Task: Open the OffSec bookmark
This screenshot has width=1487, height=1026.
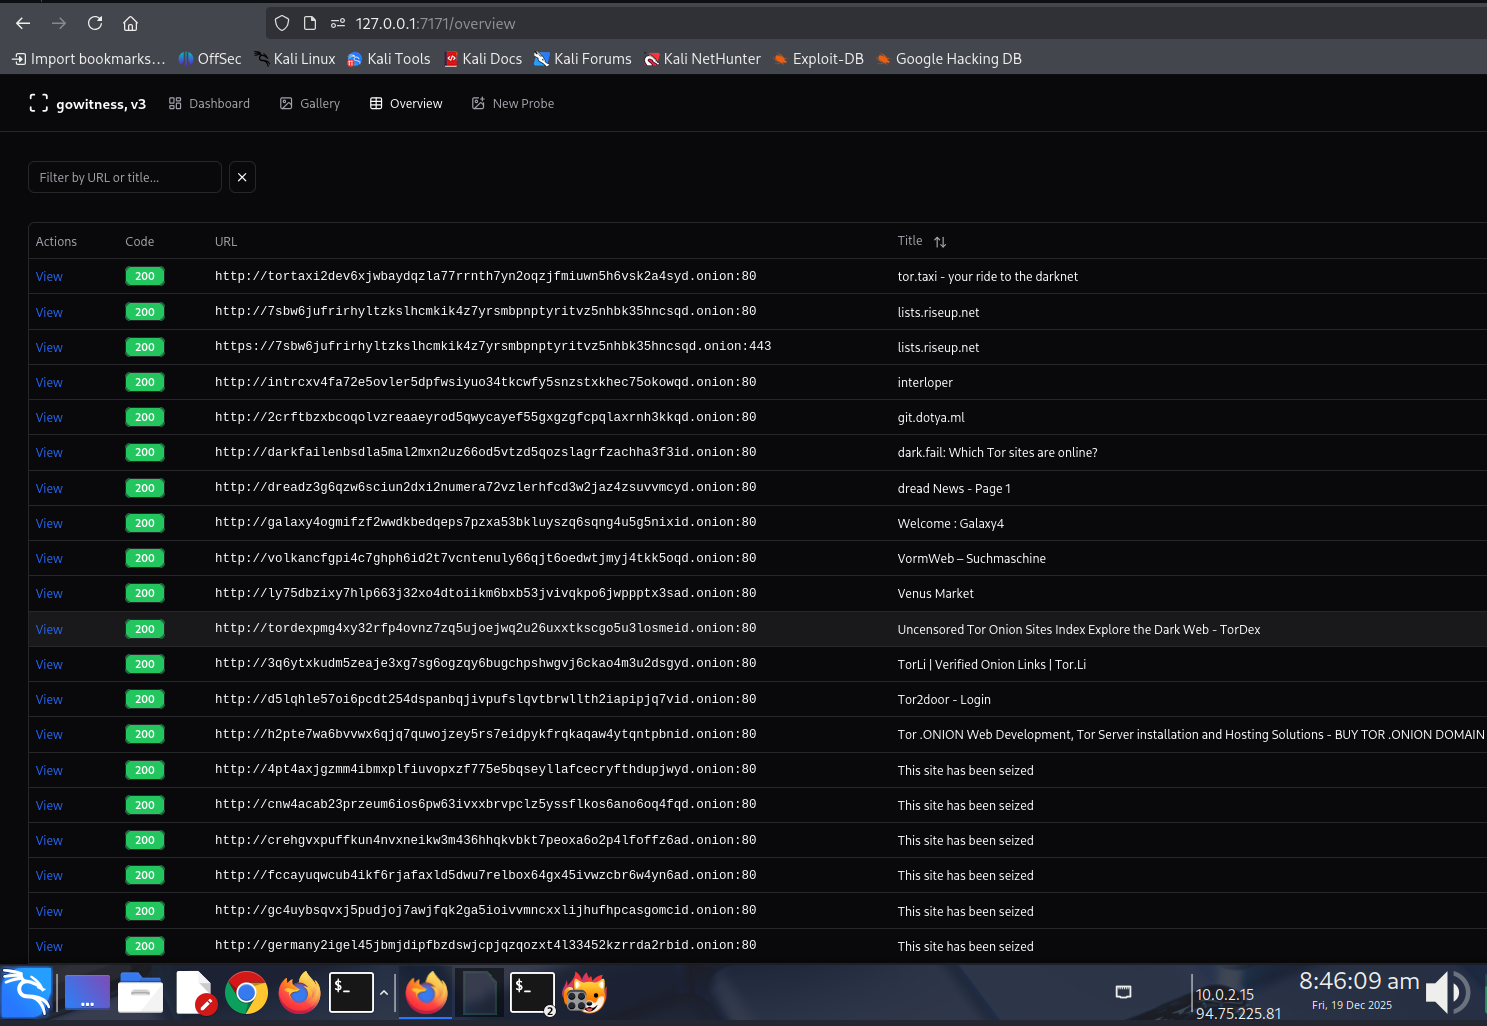Action: pos(210,59)
